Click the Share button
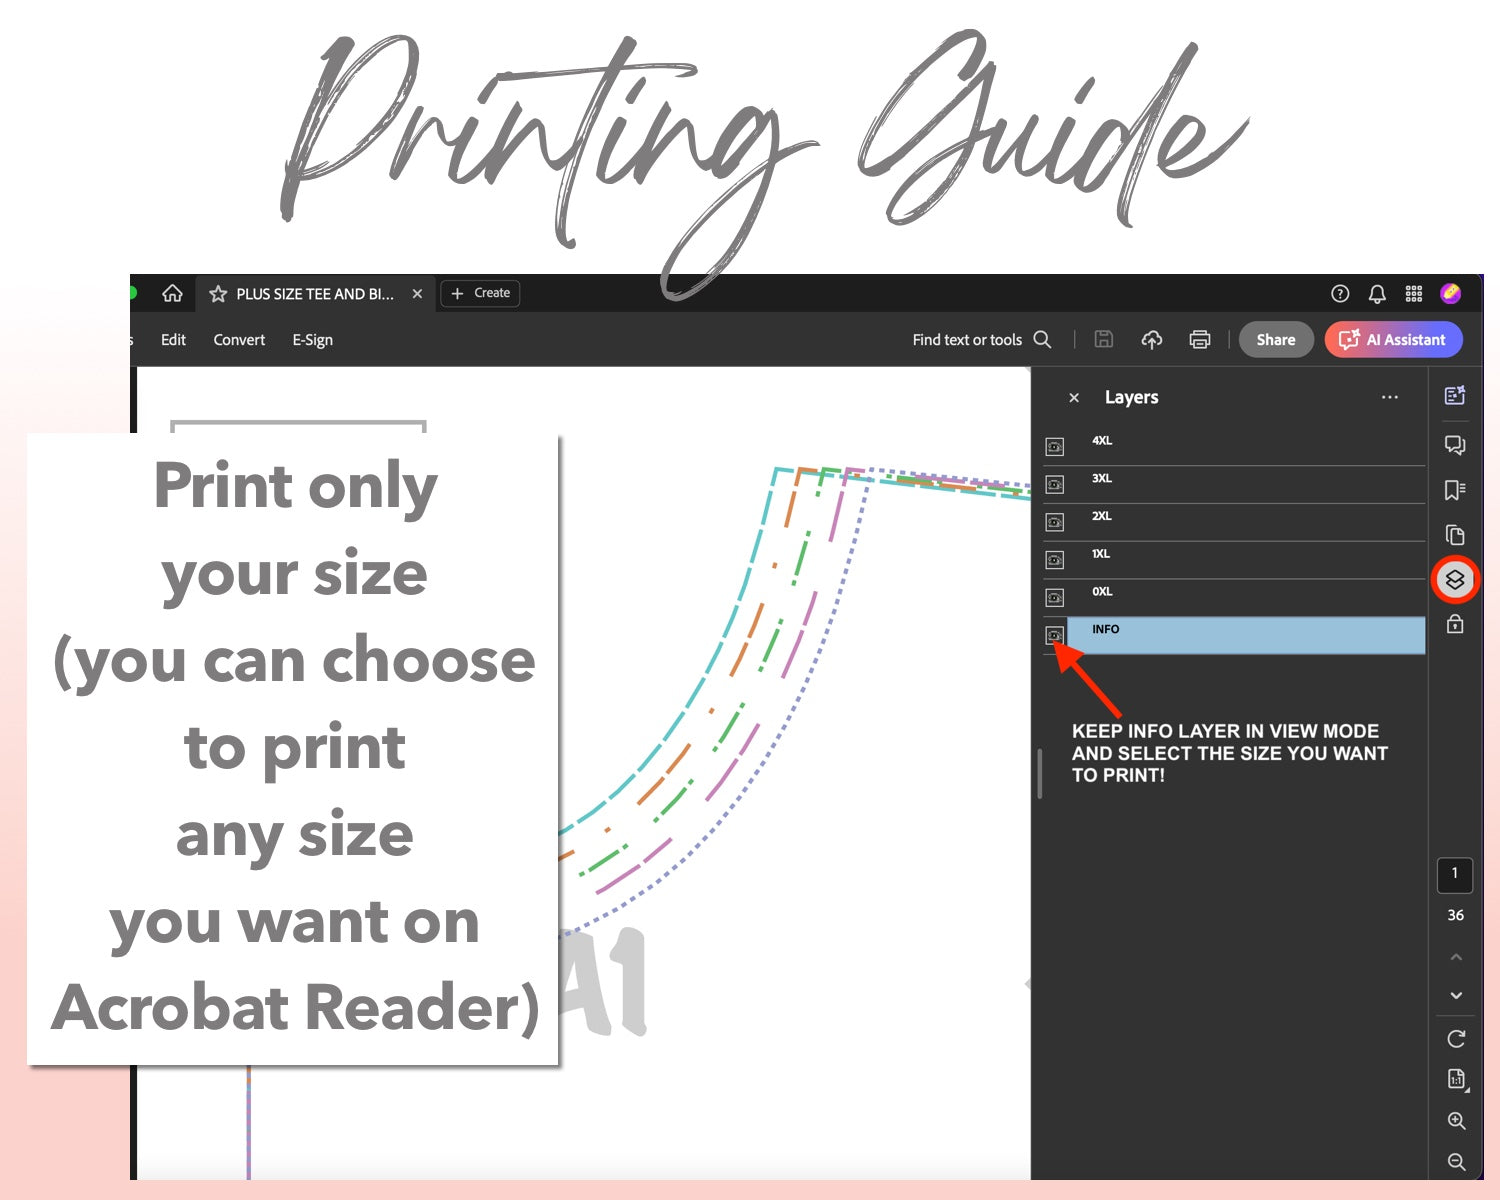The height and width of the screenshot is (1200, 1500). pos(1275,340)
